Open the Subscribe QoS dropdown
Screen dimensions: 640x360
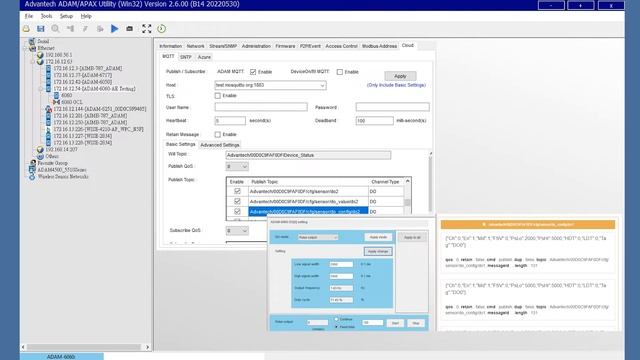pos(244,231)
